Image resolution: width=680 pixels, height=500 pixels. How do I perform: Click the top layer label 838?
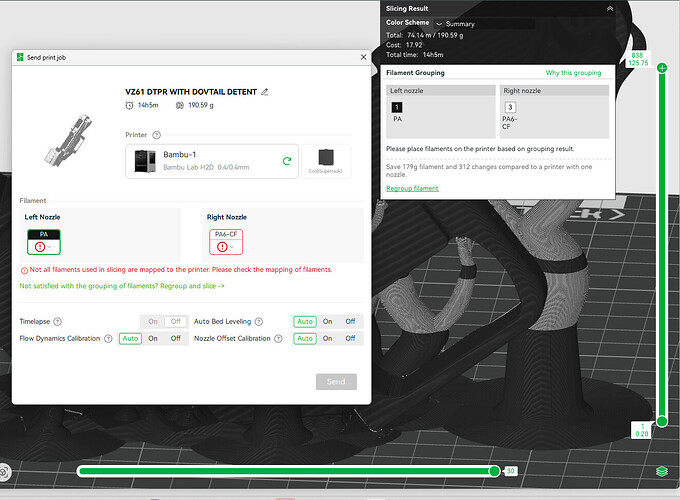coord(637,56)
